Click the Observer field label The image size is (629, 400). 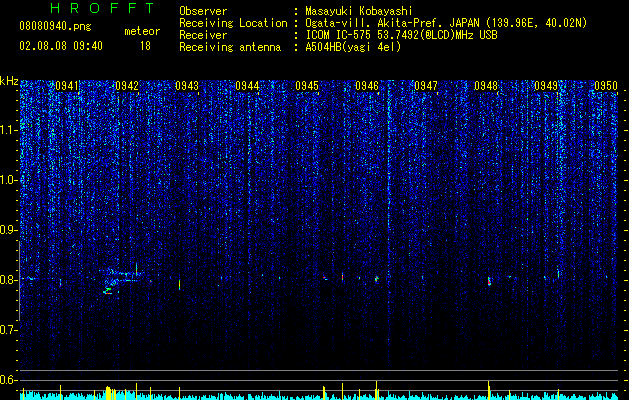pyautogui.click(x=203, y=11)
